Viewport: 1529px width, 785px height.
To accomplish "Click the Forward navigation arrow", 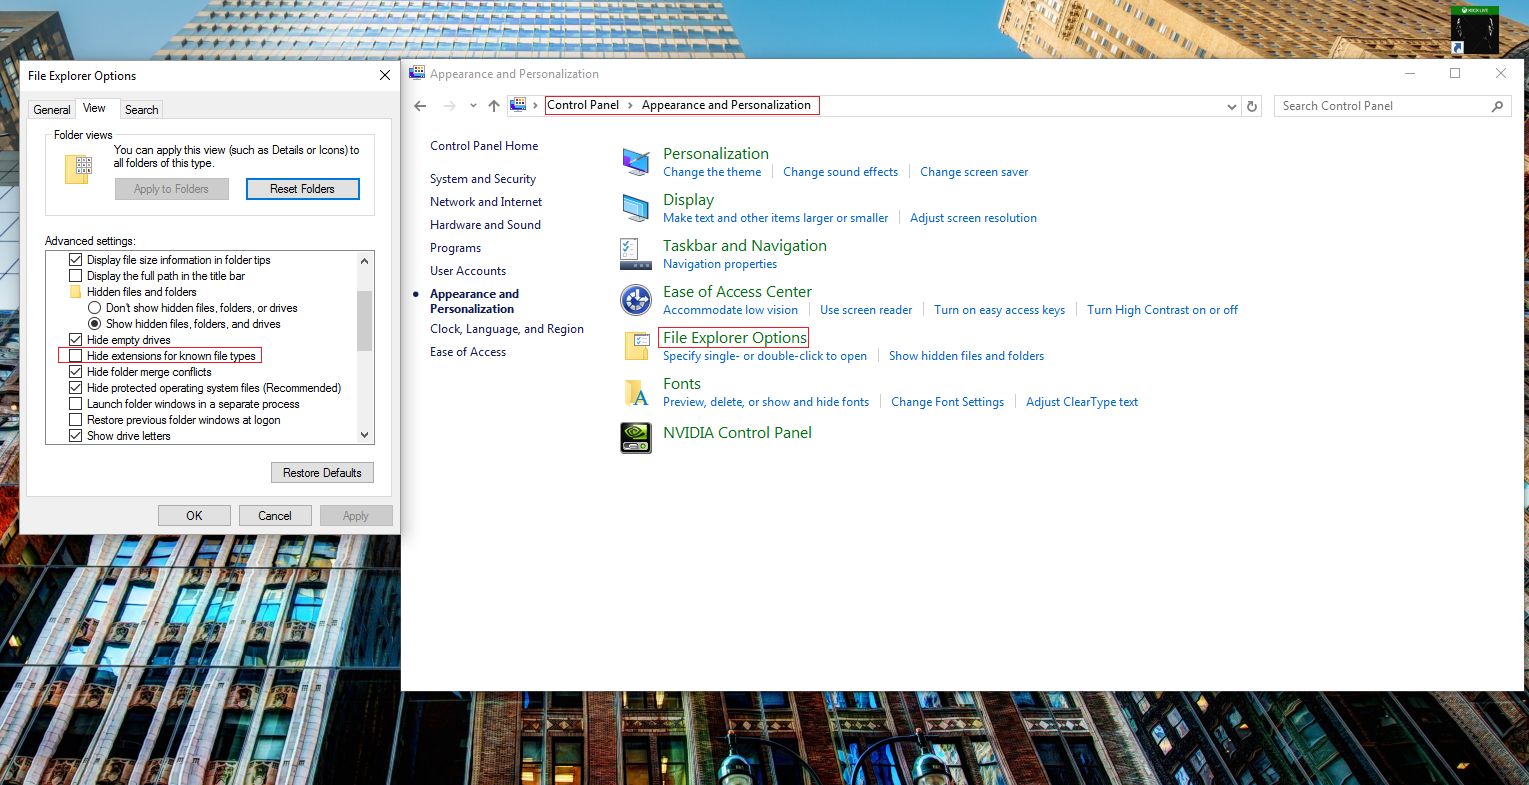I will tap(449, 106).
